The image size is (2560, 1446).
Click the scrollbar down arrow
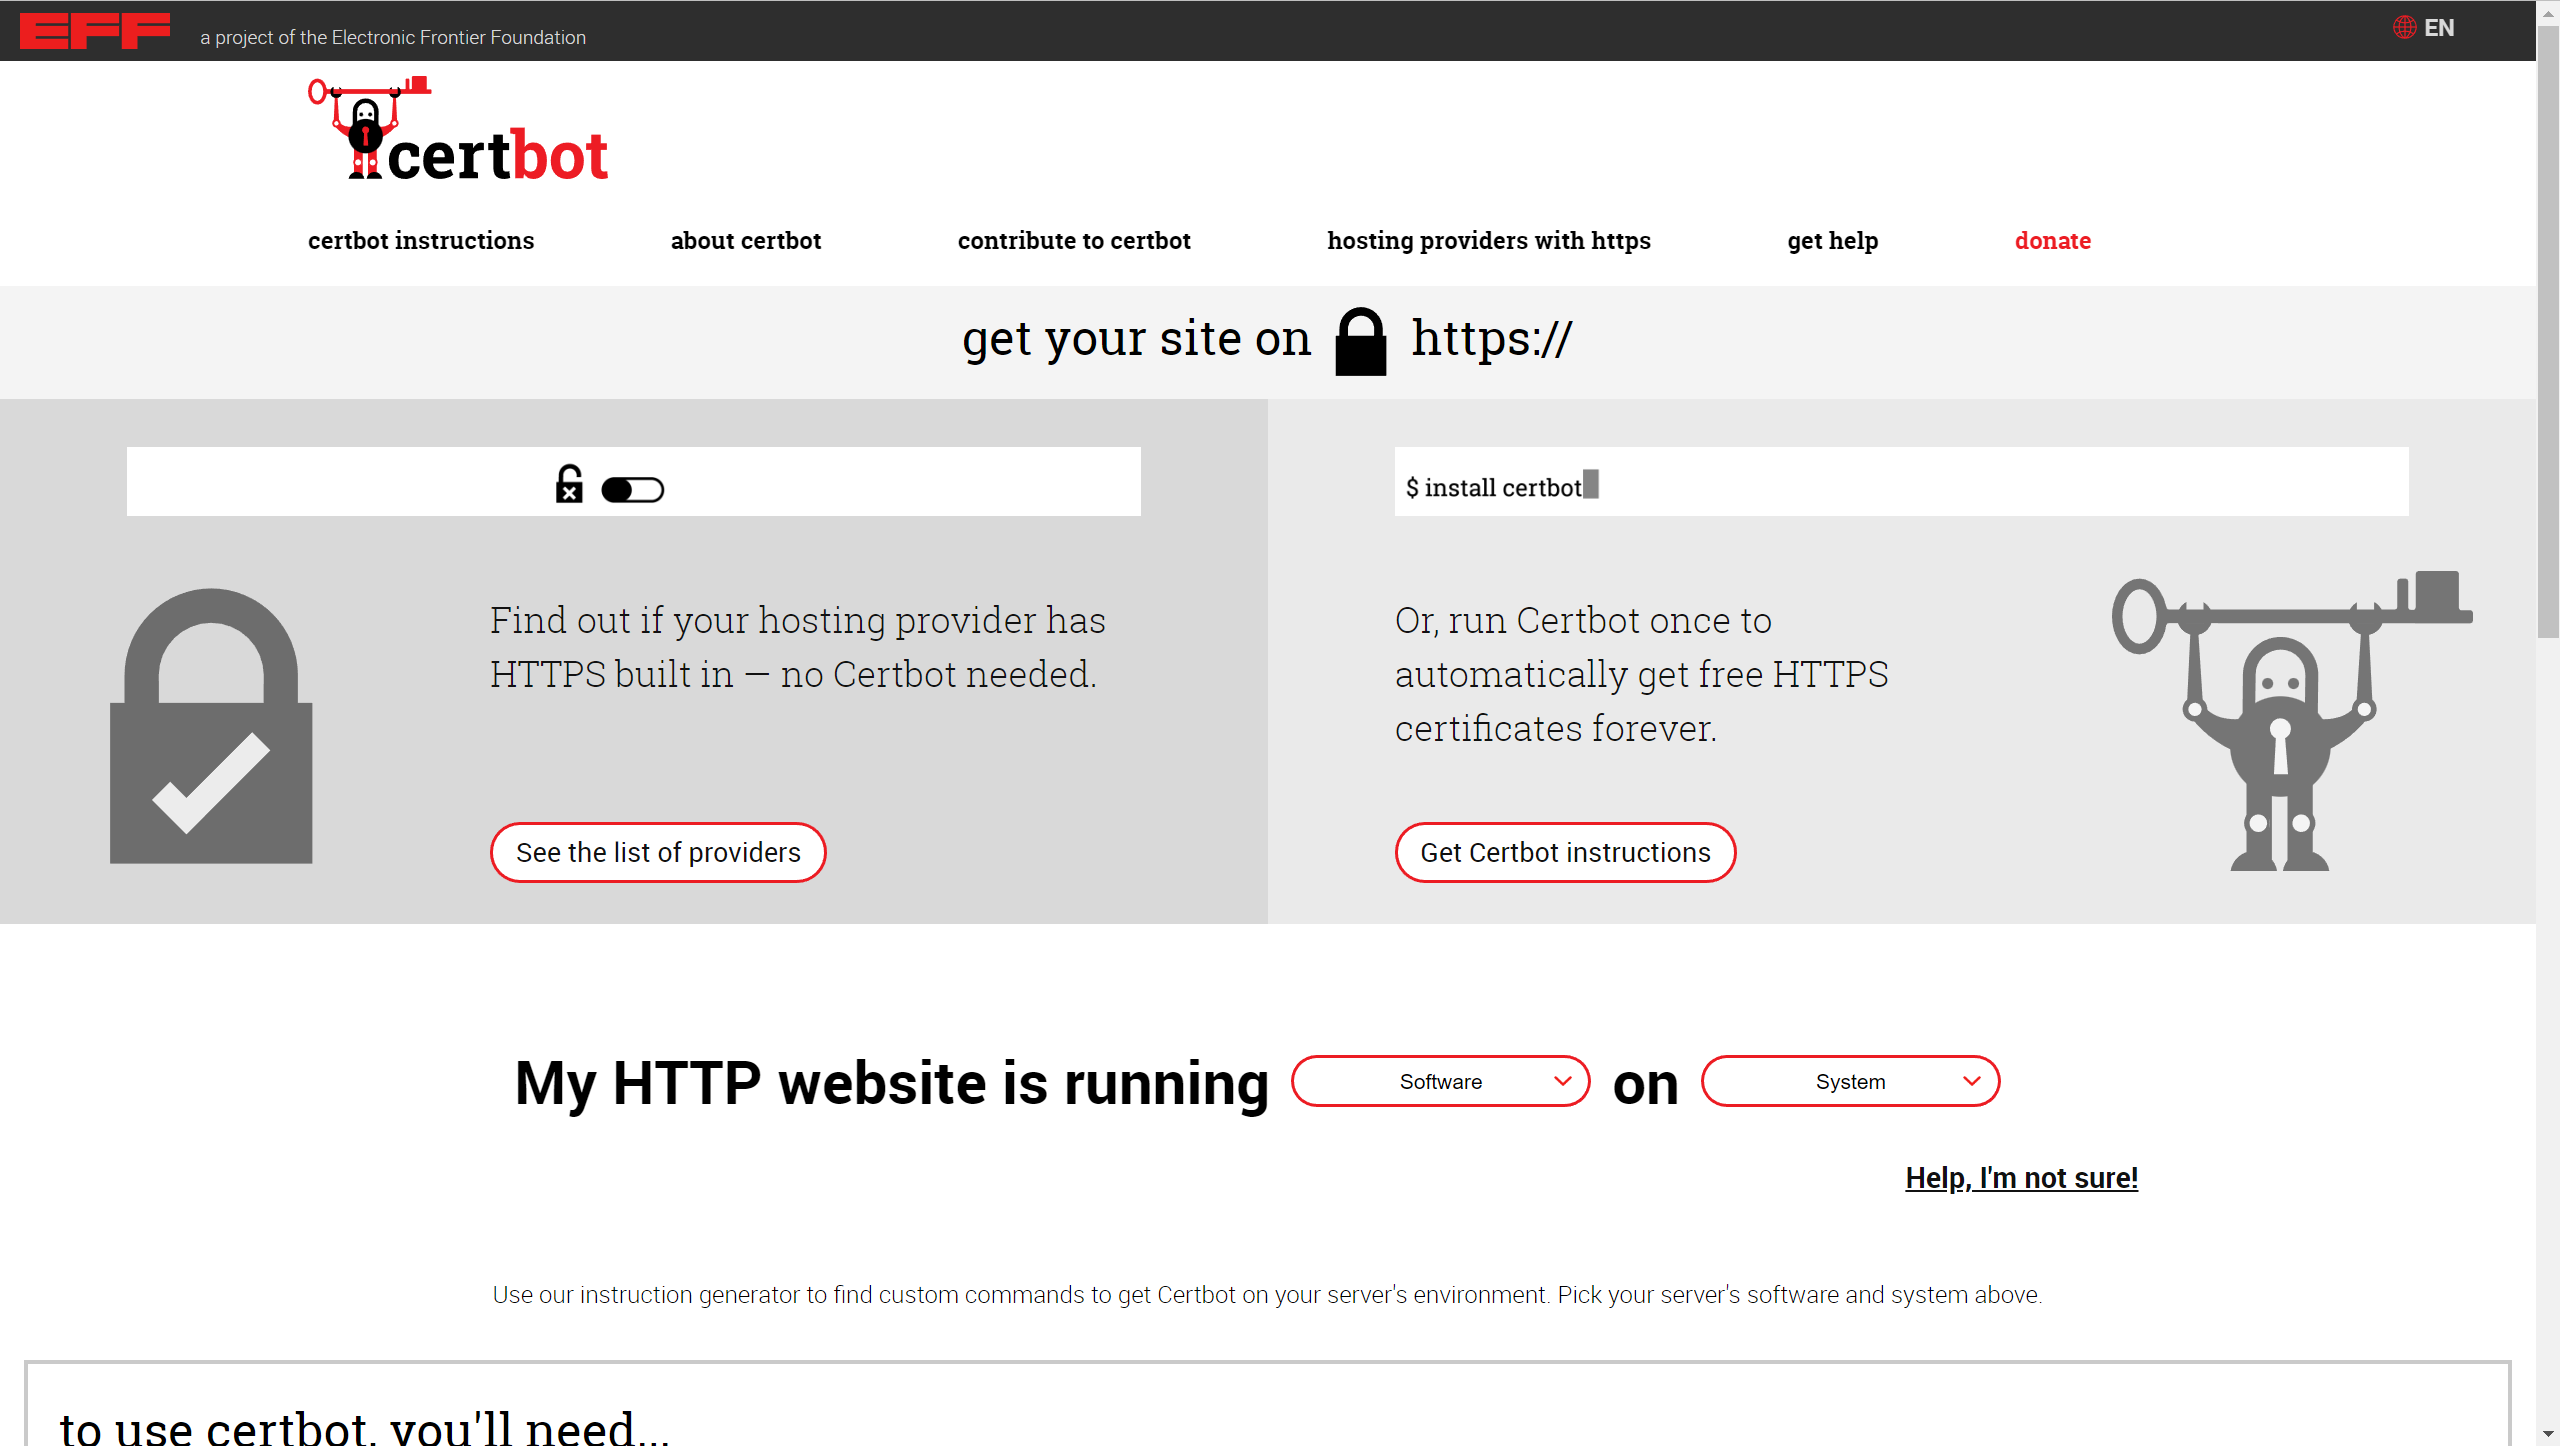tap(2548, 1434)
